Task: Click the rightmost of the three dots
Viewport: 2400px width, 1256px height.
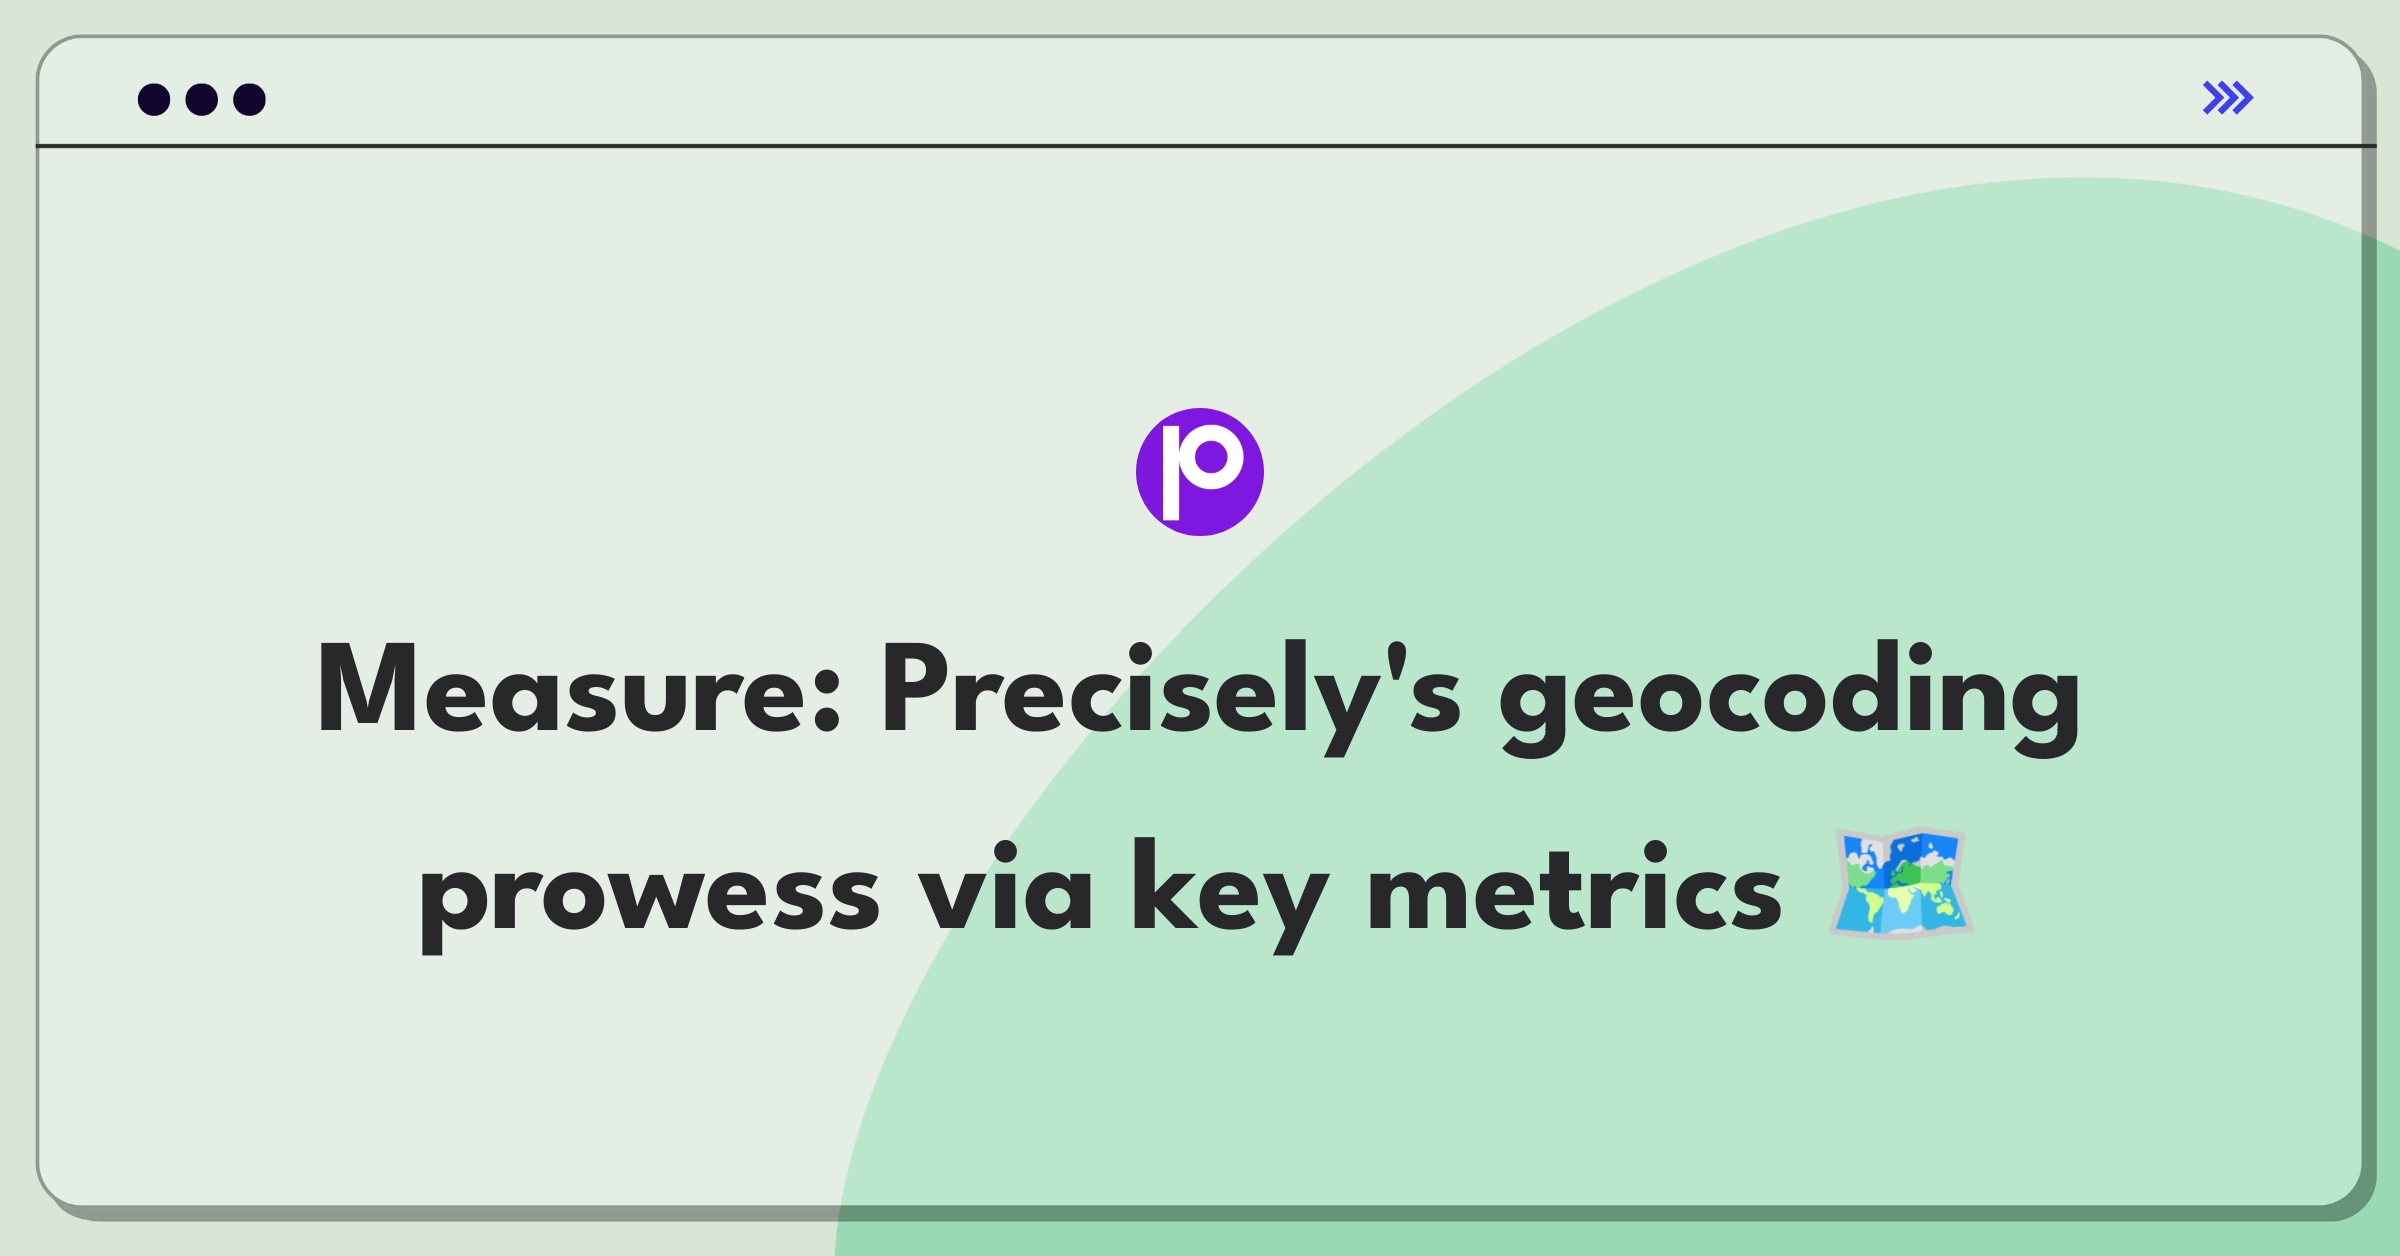Action: click(x=250, y=99)
